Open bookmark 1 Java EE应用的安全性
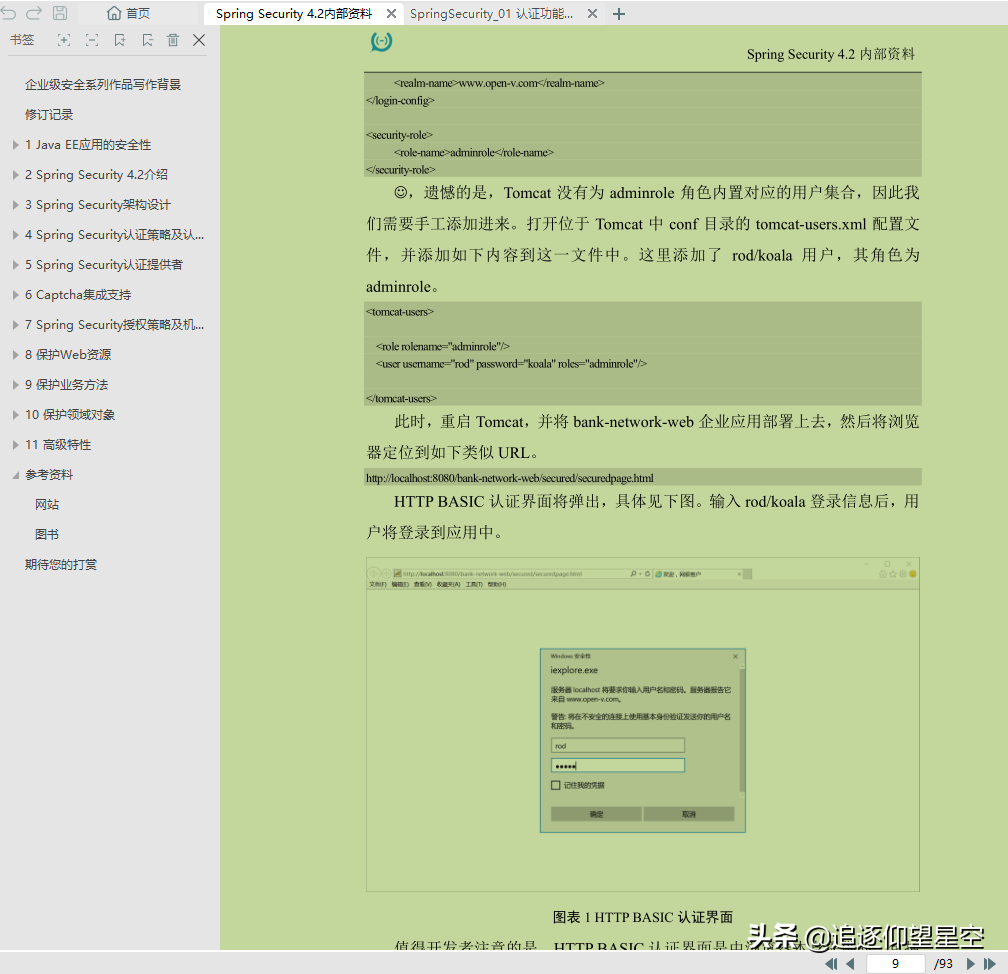 click(x=88, y=145)
